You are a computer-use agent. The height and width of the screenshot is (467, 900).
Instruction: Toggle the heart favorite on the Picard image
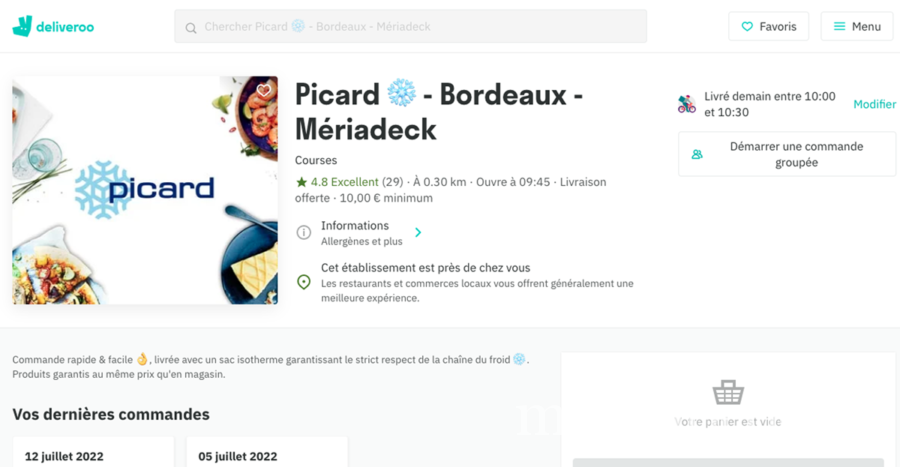pyautogui.click(x=264, y=91)
